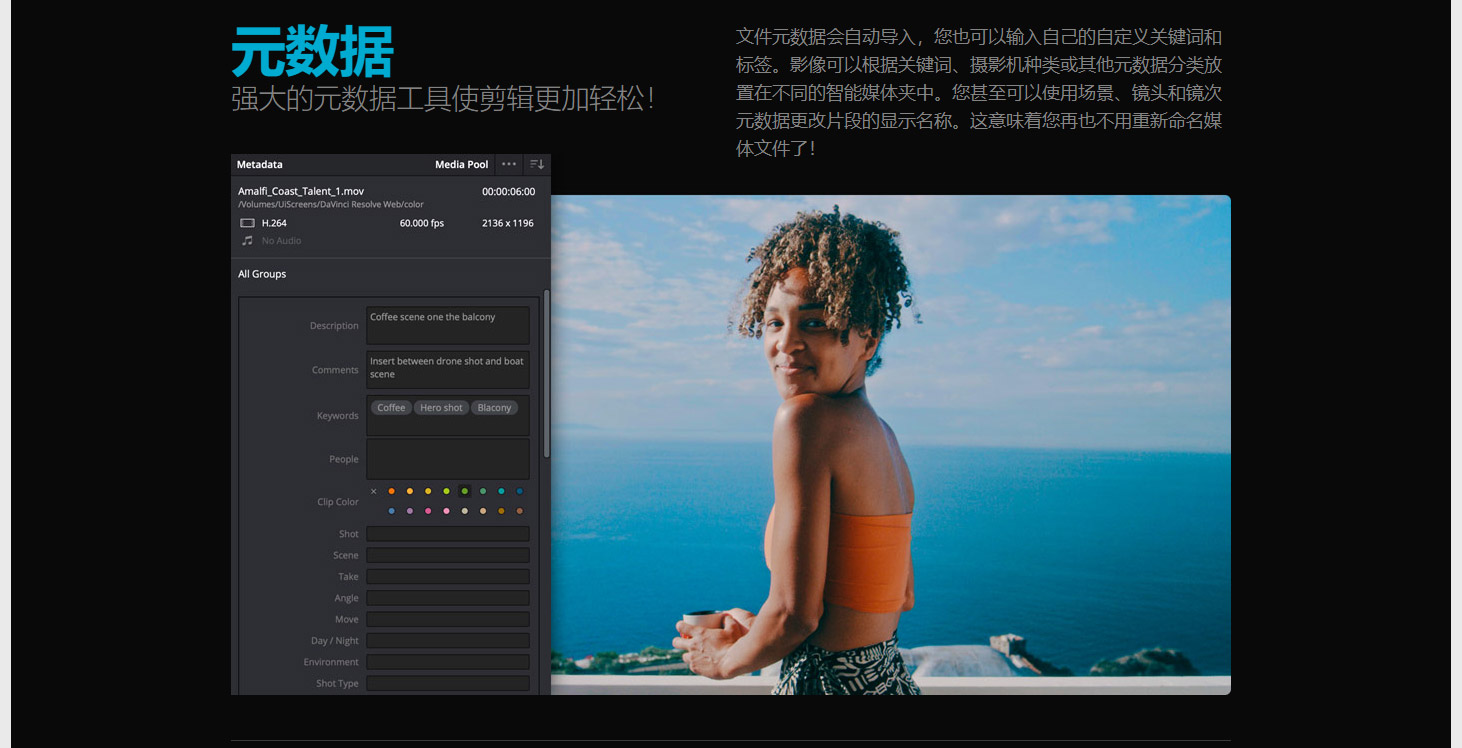This screenshot has height=748, width=1462.
Task: Pick the light blue clip color in second row
Action: tap(391, 511)
